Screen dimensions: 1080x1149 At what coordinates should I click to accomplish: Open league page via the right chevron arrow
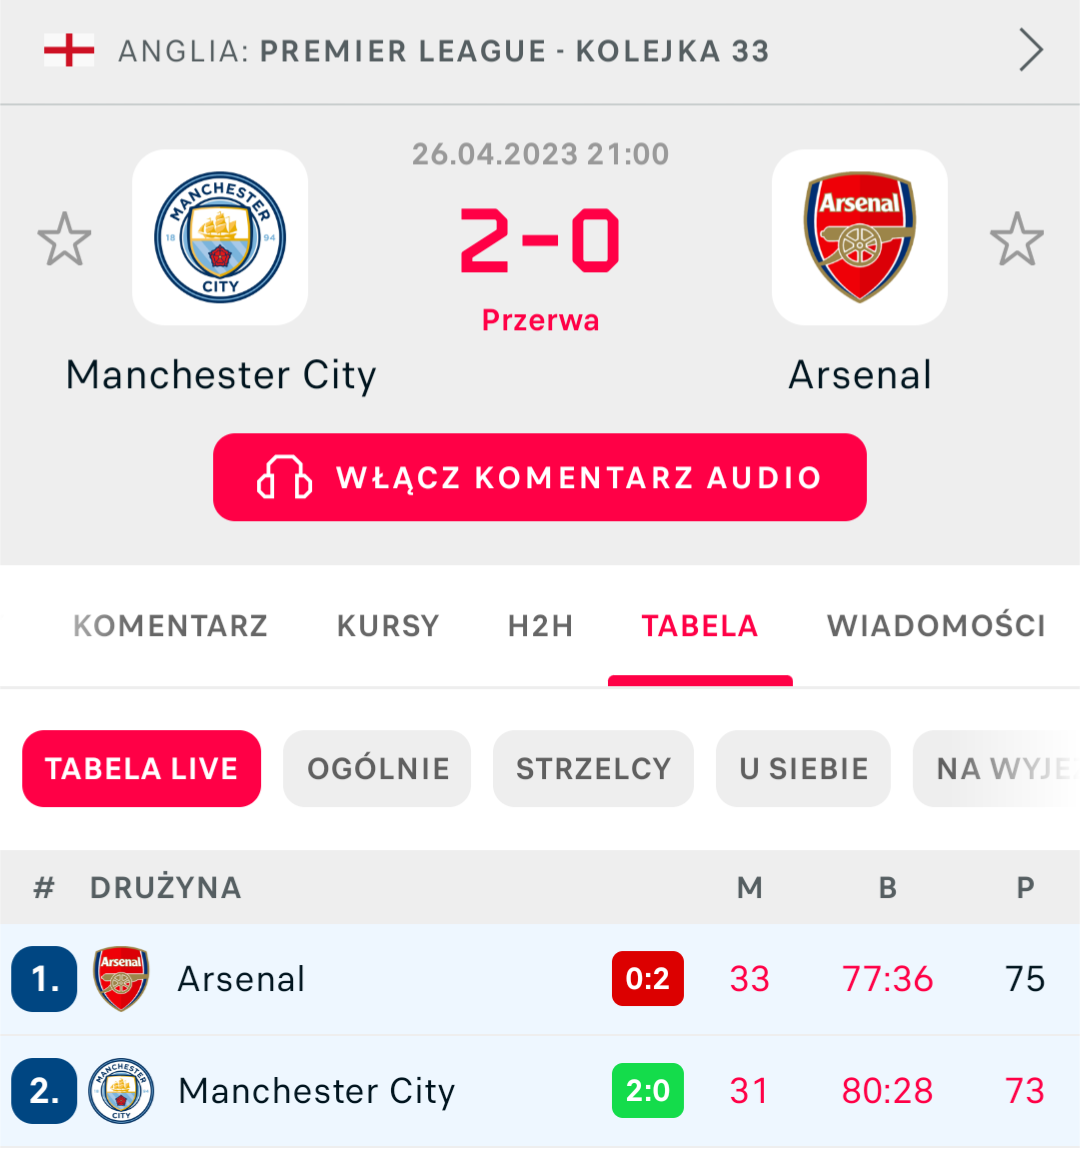(1030, 50)
